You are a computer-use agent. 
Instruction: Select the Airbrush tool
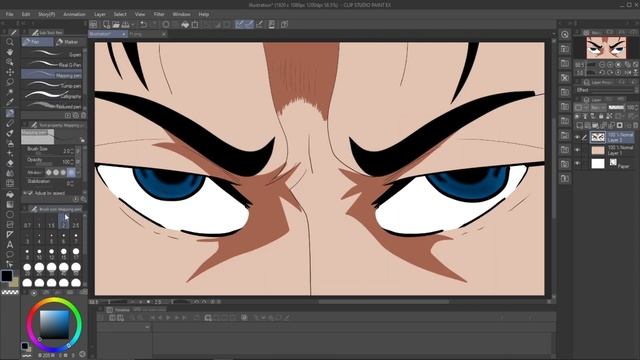(10, 143)
